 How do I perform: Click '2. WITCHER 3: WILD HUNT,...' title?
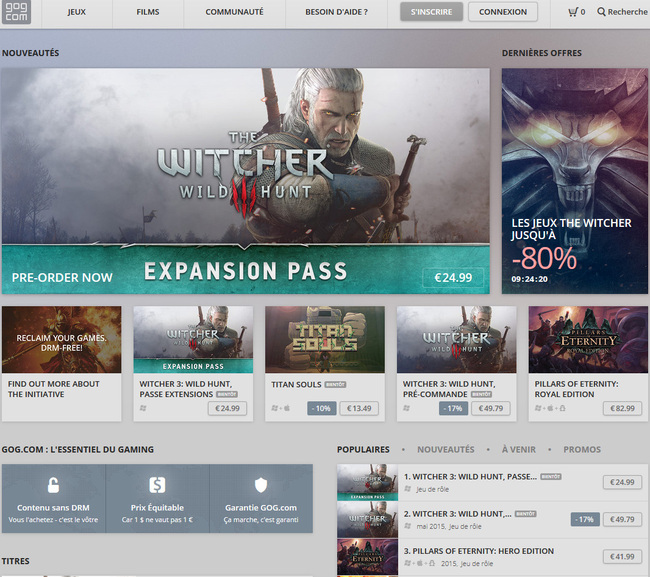(x=457, y=514)
